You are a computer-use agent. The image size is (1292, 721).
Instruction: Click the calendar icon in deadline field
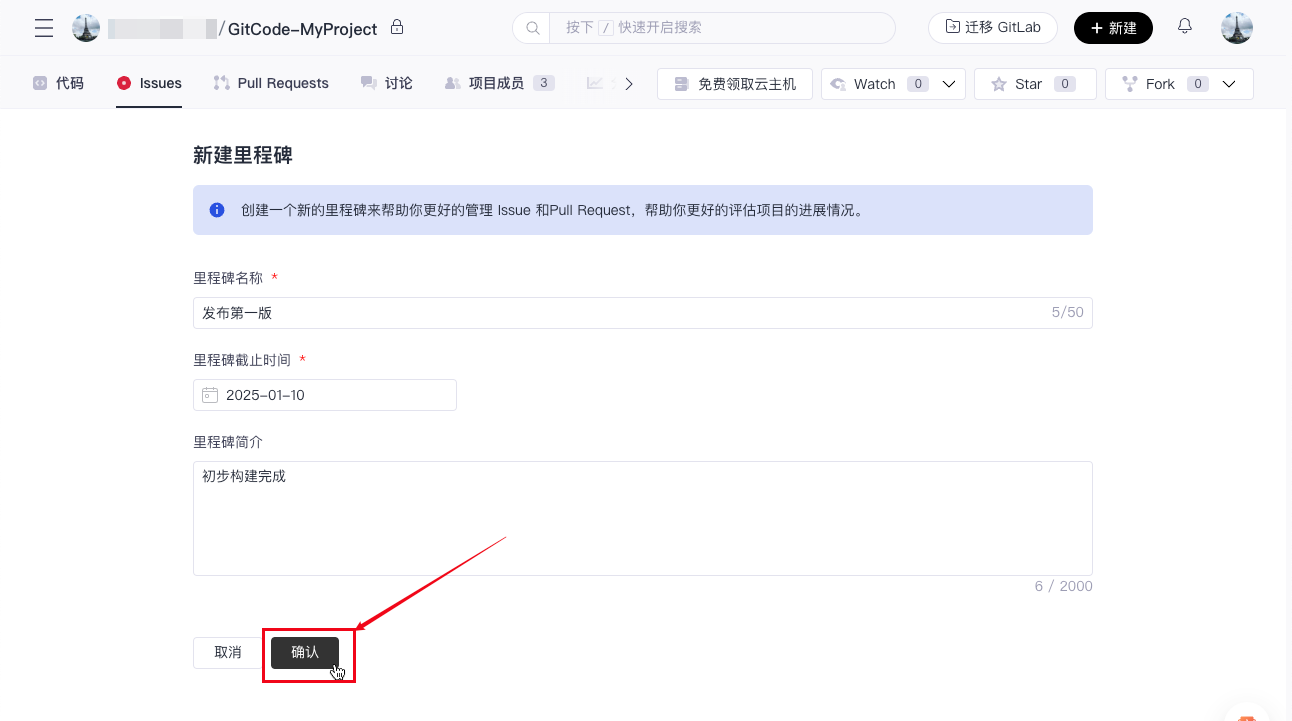coord(210,395)
